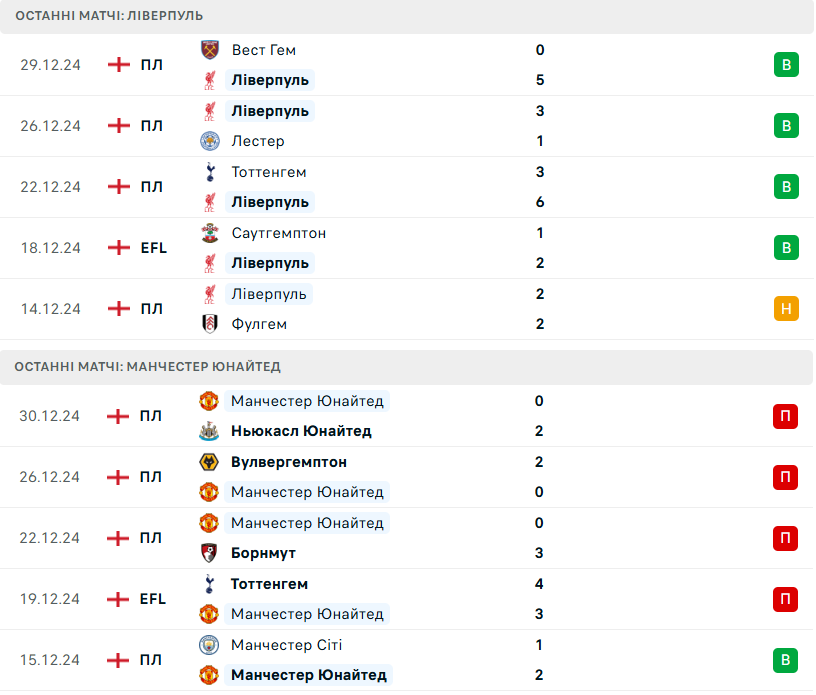Click the Fulham club crest
The image size is (816, 695).
[x=210, y=324]
